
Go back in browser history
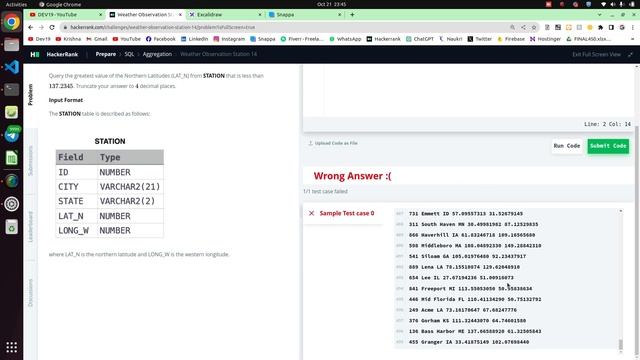(x=31, y=27)
